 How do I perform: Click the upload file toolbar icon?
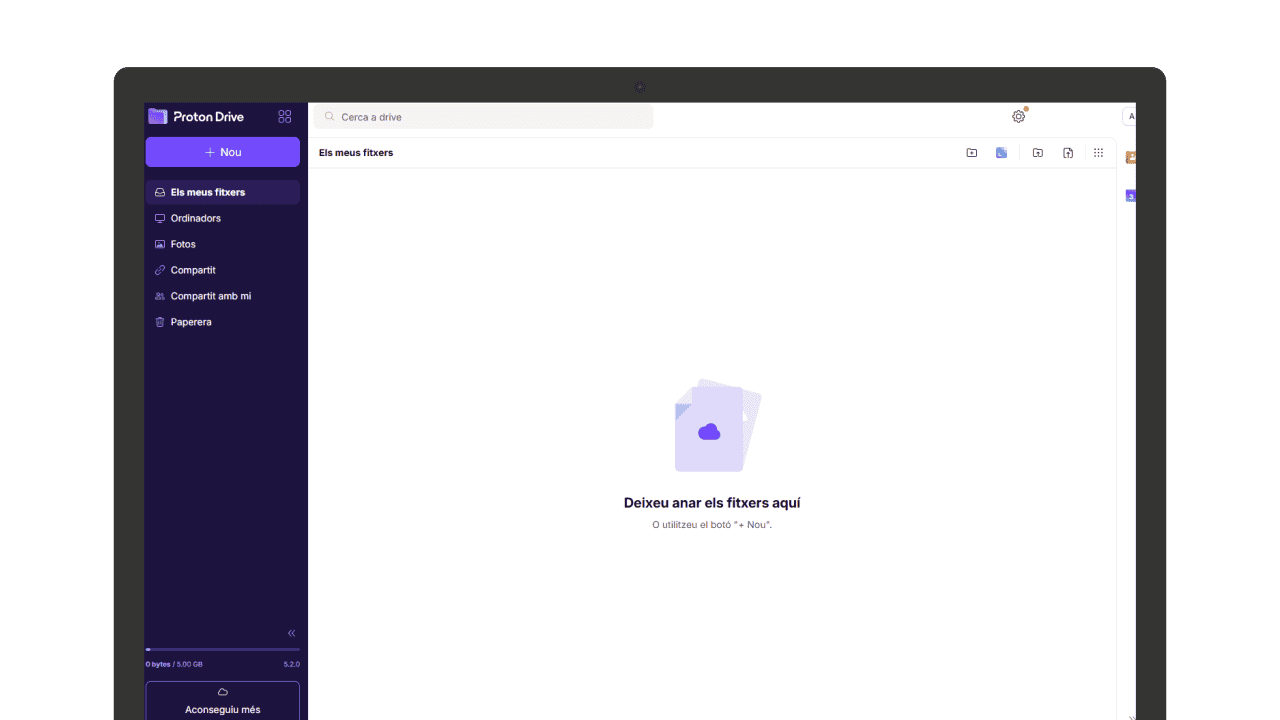click(1068, 153)
